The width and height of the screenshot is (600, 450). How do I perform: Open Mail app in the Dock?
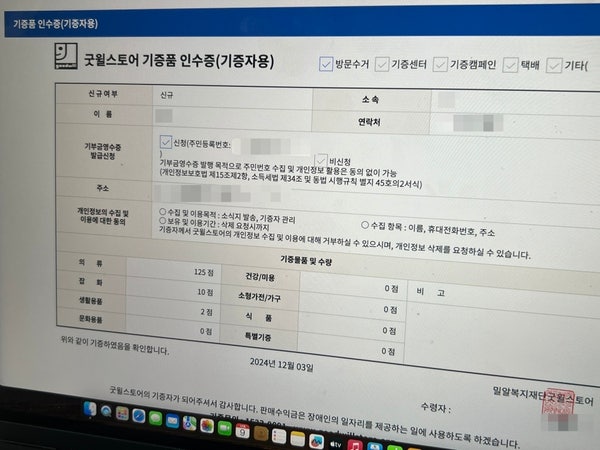[172, 421]
